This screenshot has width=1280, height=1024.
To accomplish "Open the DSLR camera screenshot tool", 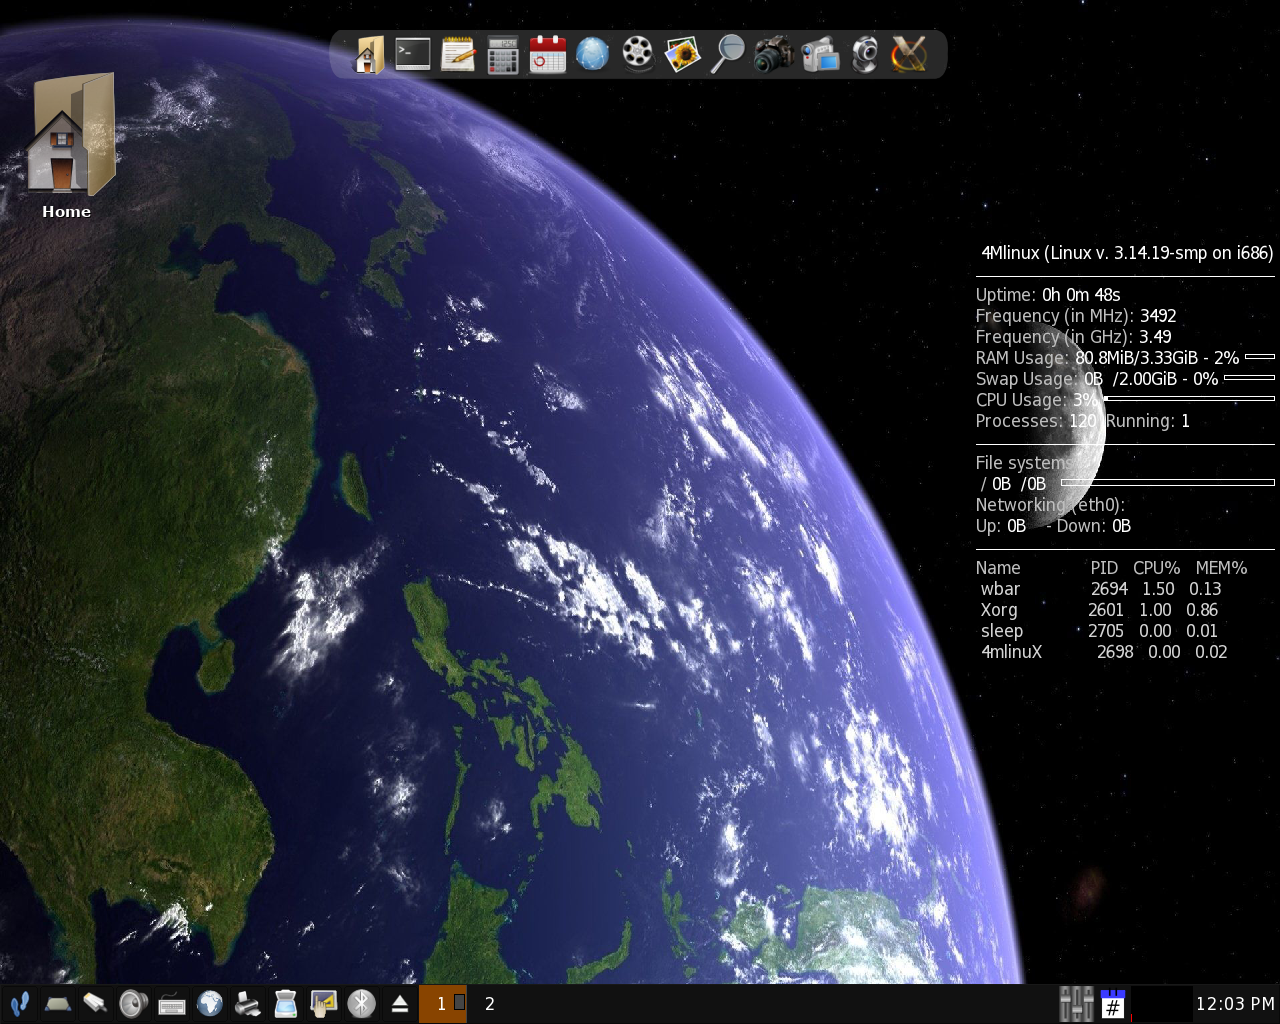I will 773,54.
